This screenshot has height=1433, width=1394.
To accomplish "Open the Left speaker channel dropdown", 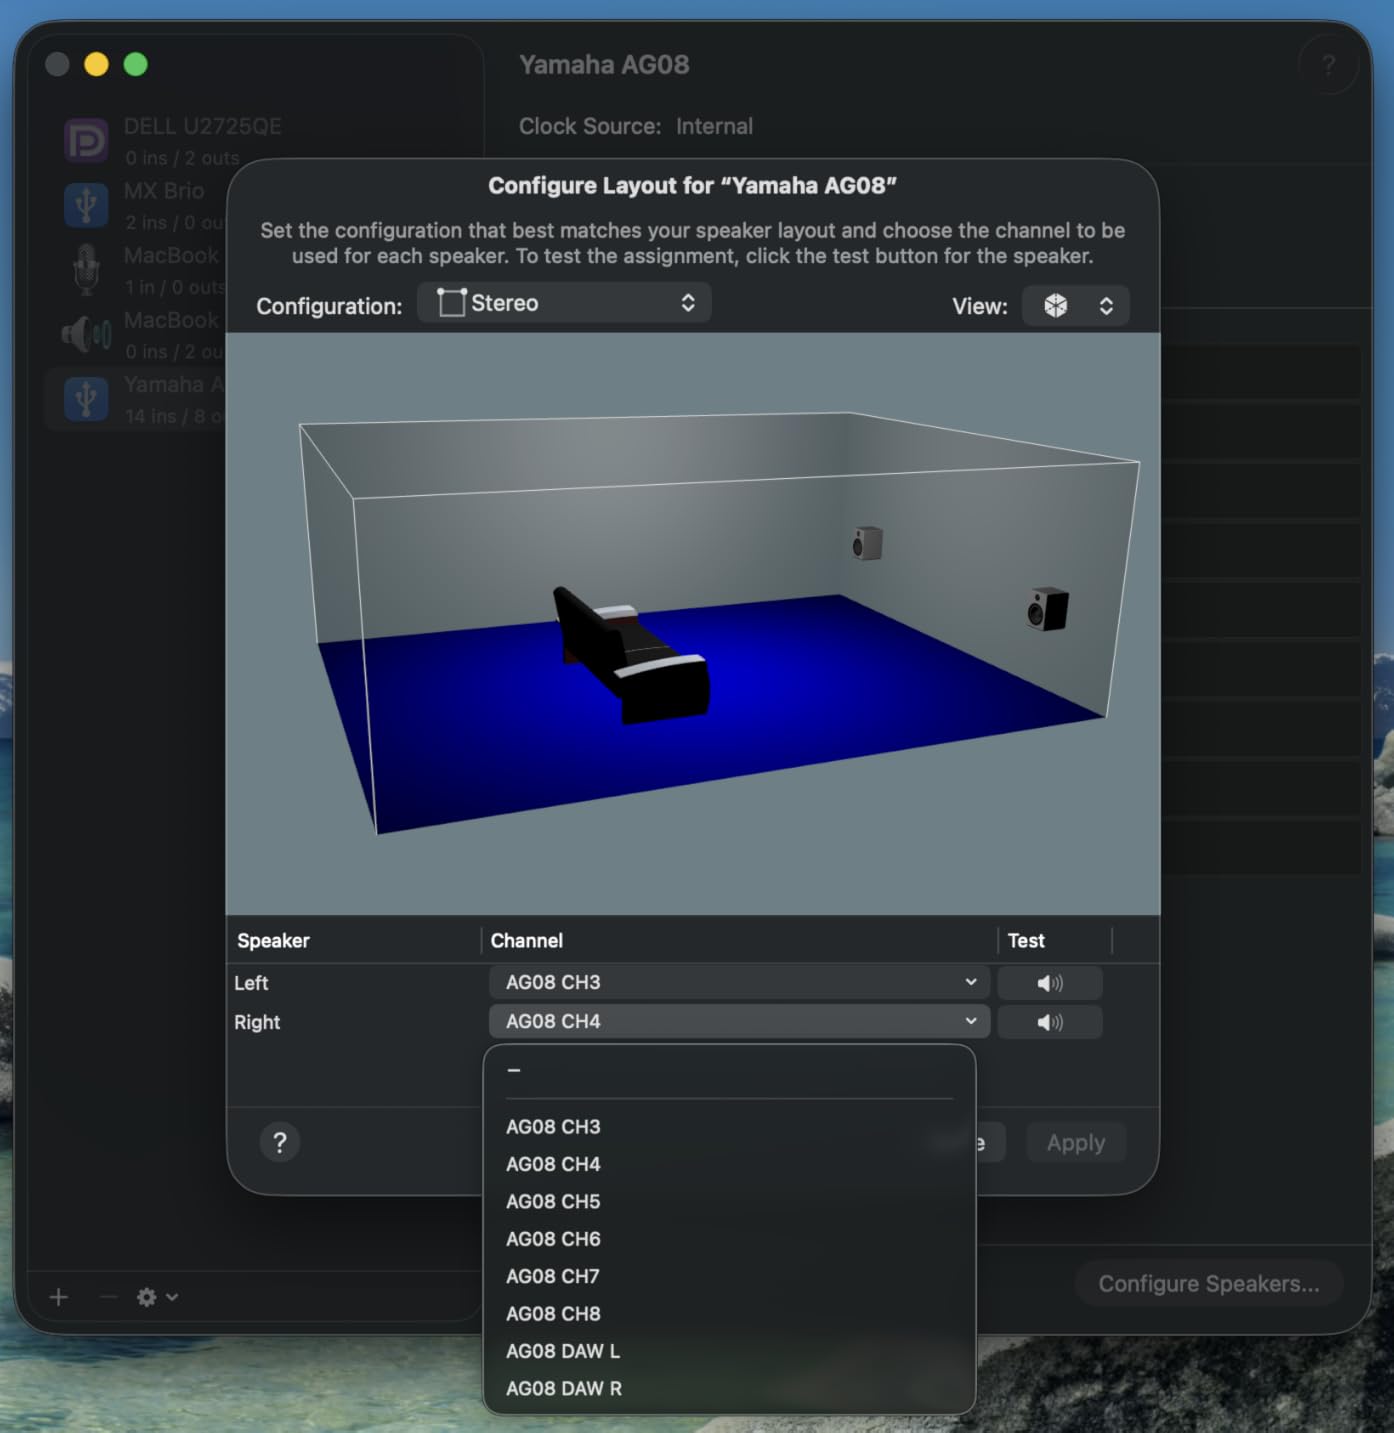I will pos(739,983).
